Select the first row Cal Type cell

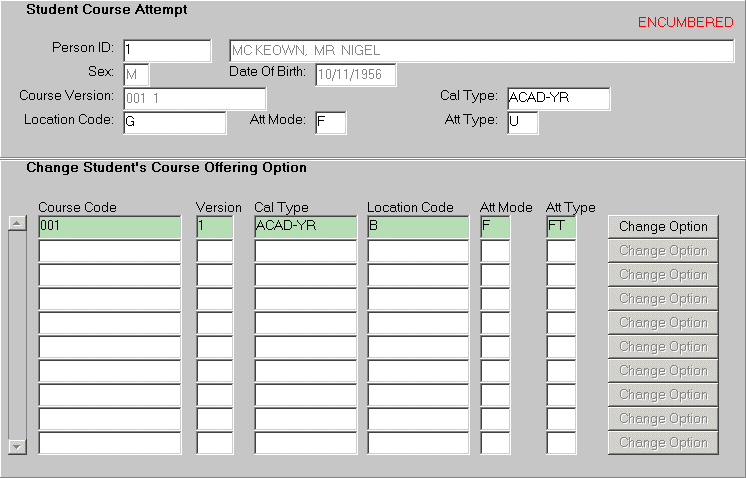(305, 227)
